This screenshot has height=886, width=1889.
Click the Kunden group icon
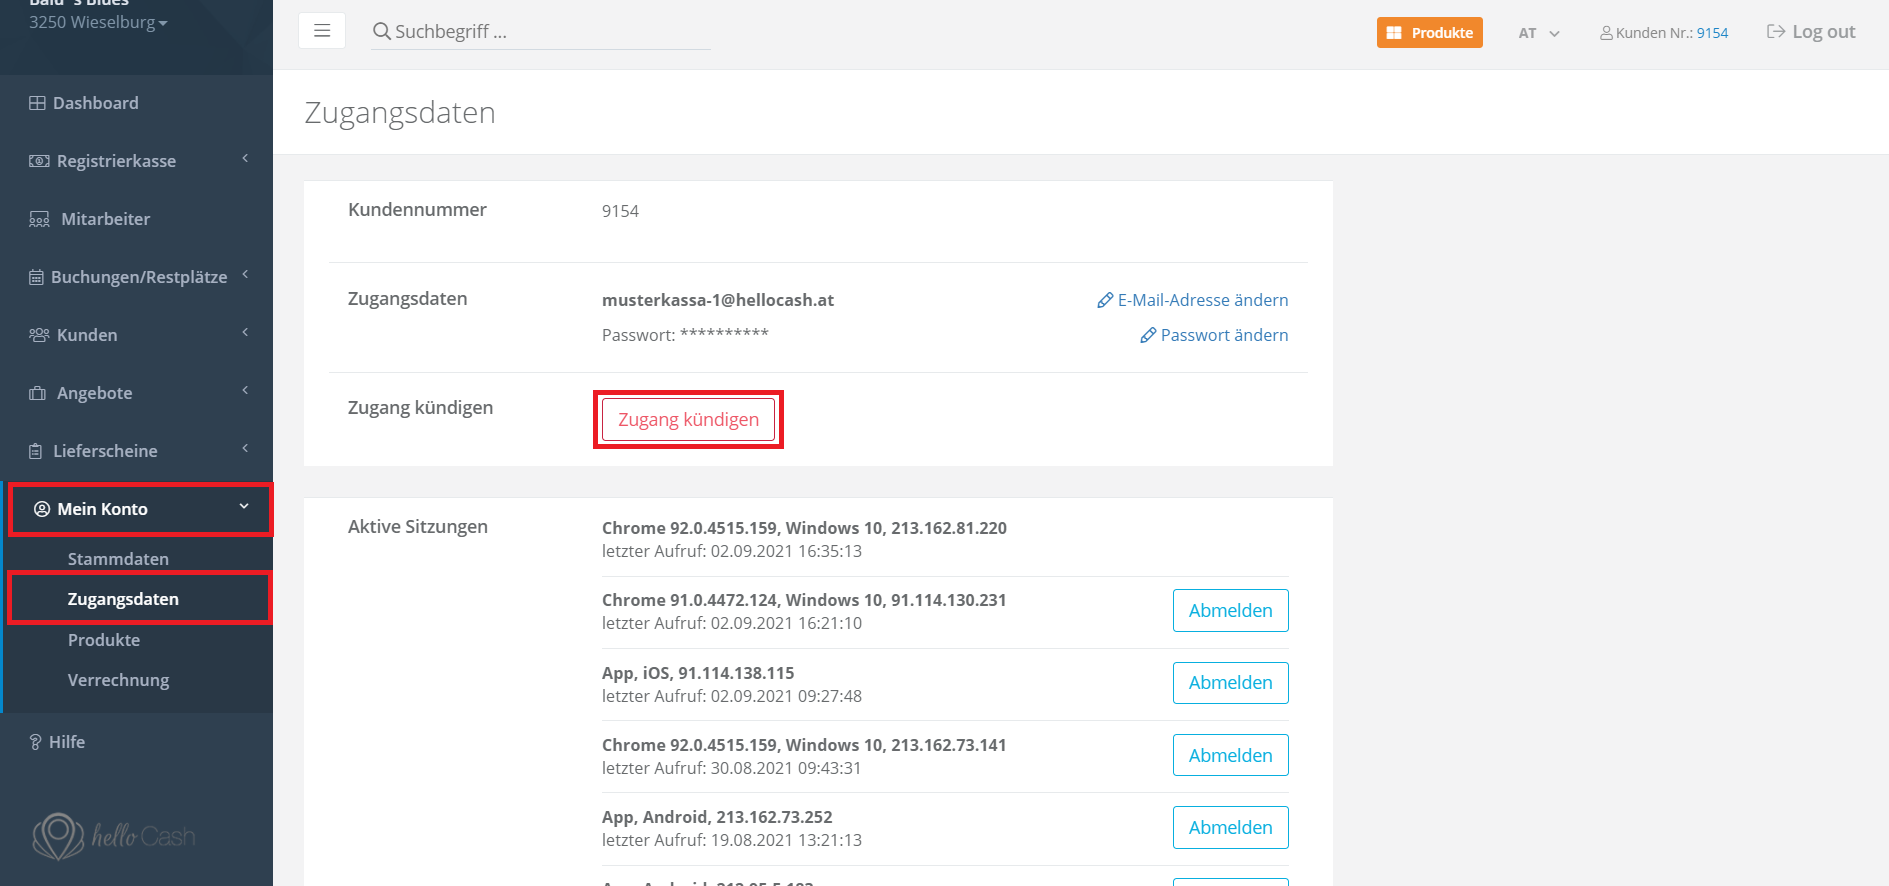[x=39, y=335]
